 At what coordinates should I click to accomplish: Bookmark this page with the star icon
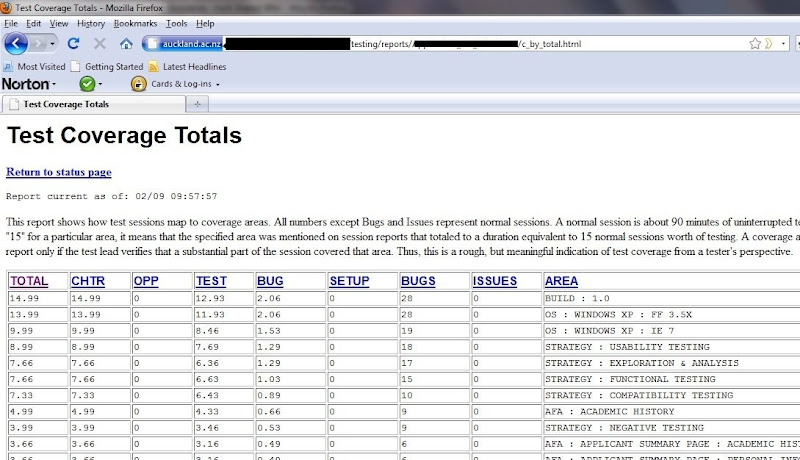click(x=755, y=44)
